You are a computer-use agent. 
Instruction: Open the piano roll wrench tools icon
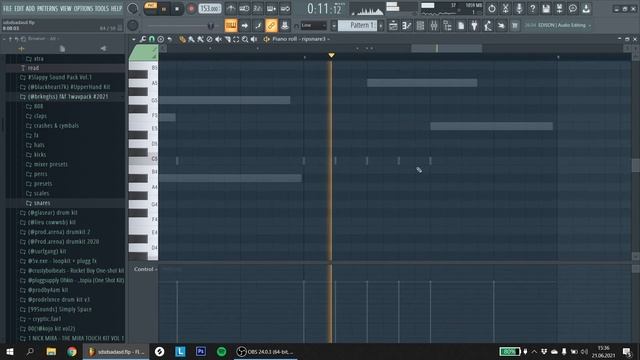(x=142, y=39)
